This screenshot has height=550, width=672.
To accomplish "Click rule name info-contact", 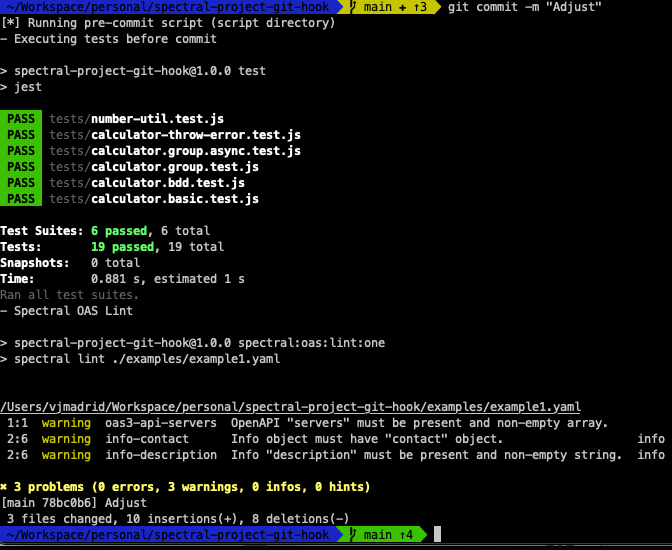I will (147, 439).
